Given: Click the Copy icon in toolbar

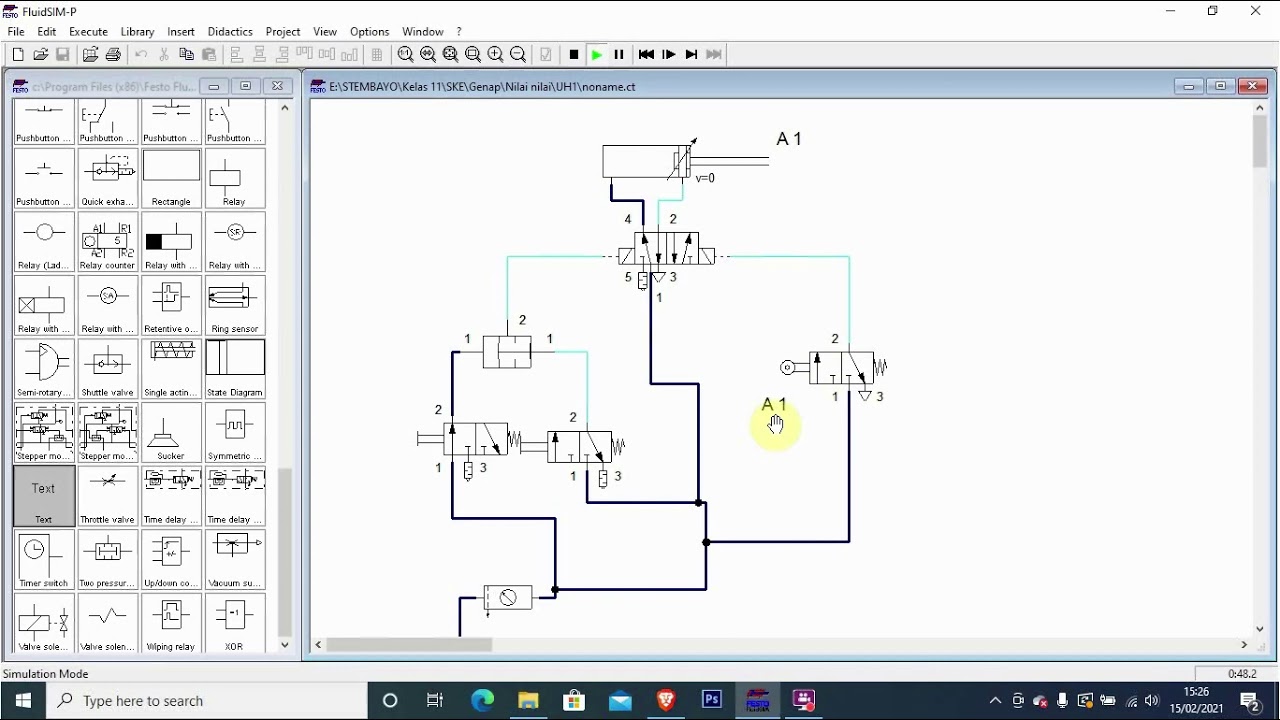Looking at the screenshot, I should click(186, 55).
